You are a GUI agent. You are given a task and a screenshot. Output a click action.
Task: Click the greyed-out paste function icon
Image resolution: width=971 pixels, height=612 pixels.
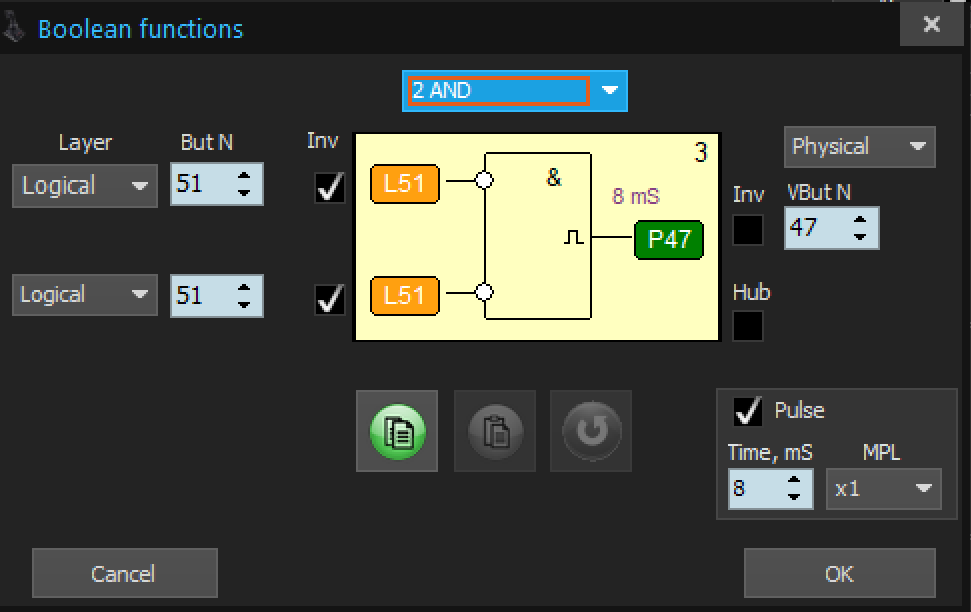pyautogui.click(x=495, y=431)
